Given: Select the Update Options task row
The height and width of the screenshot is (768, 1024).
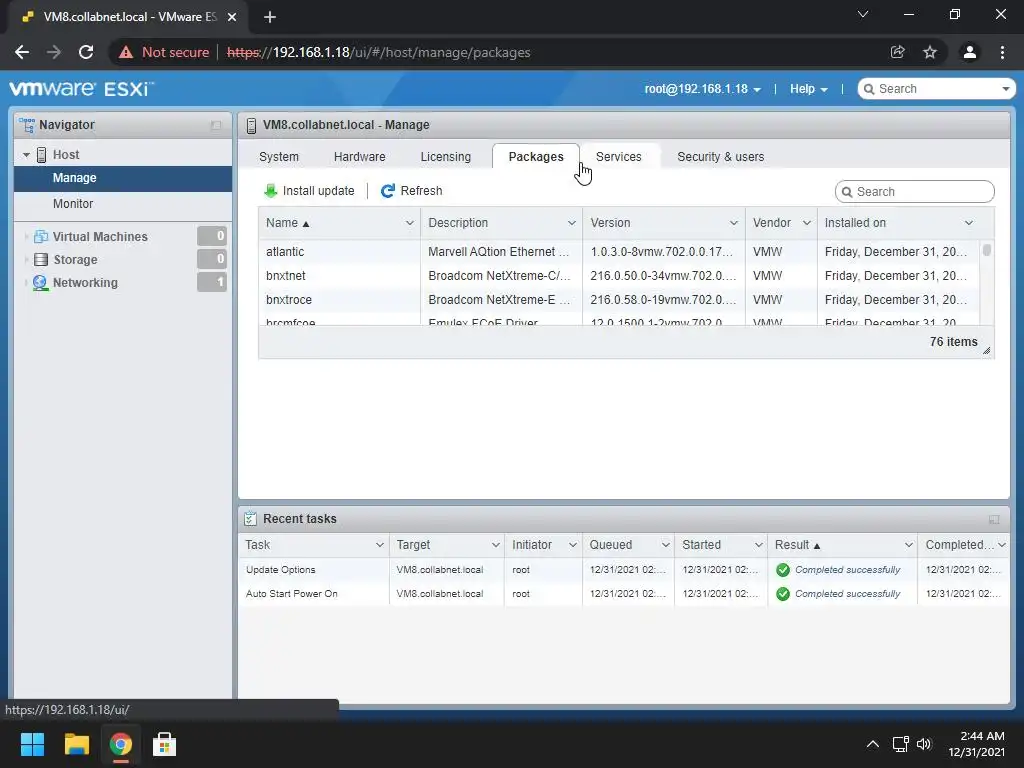Looking at the screenshot, I should pyautogui.click(x=624, y=569).
